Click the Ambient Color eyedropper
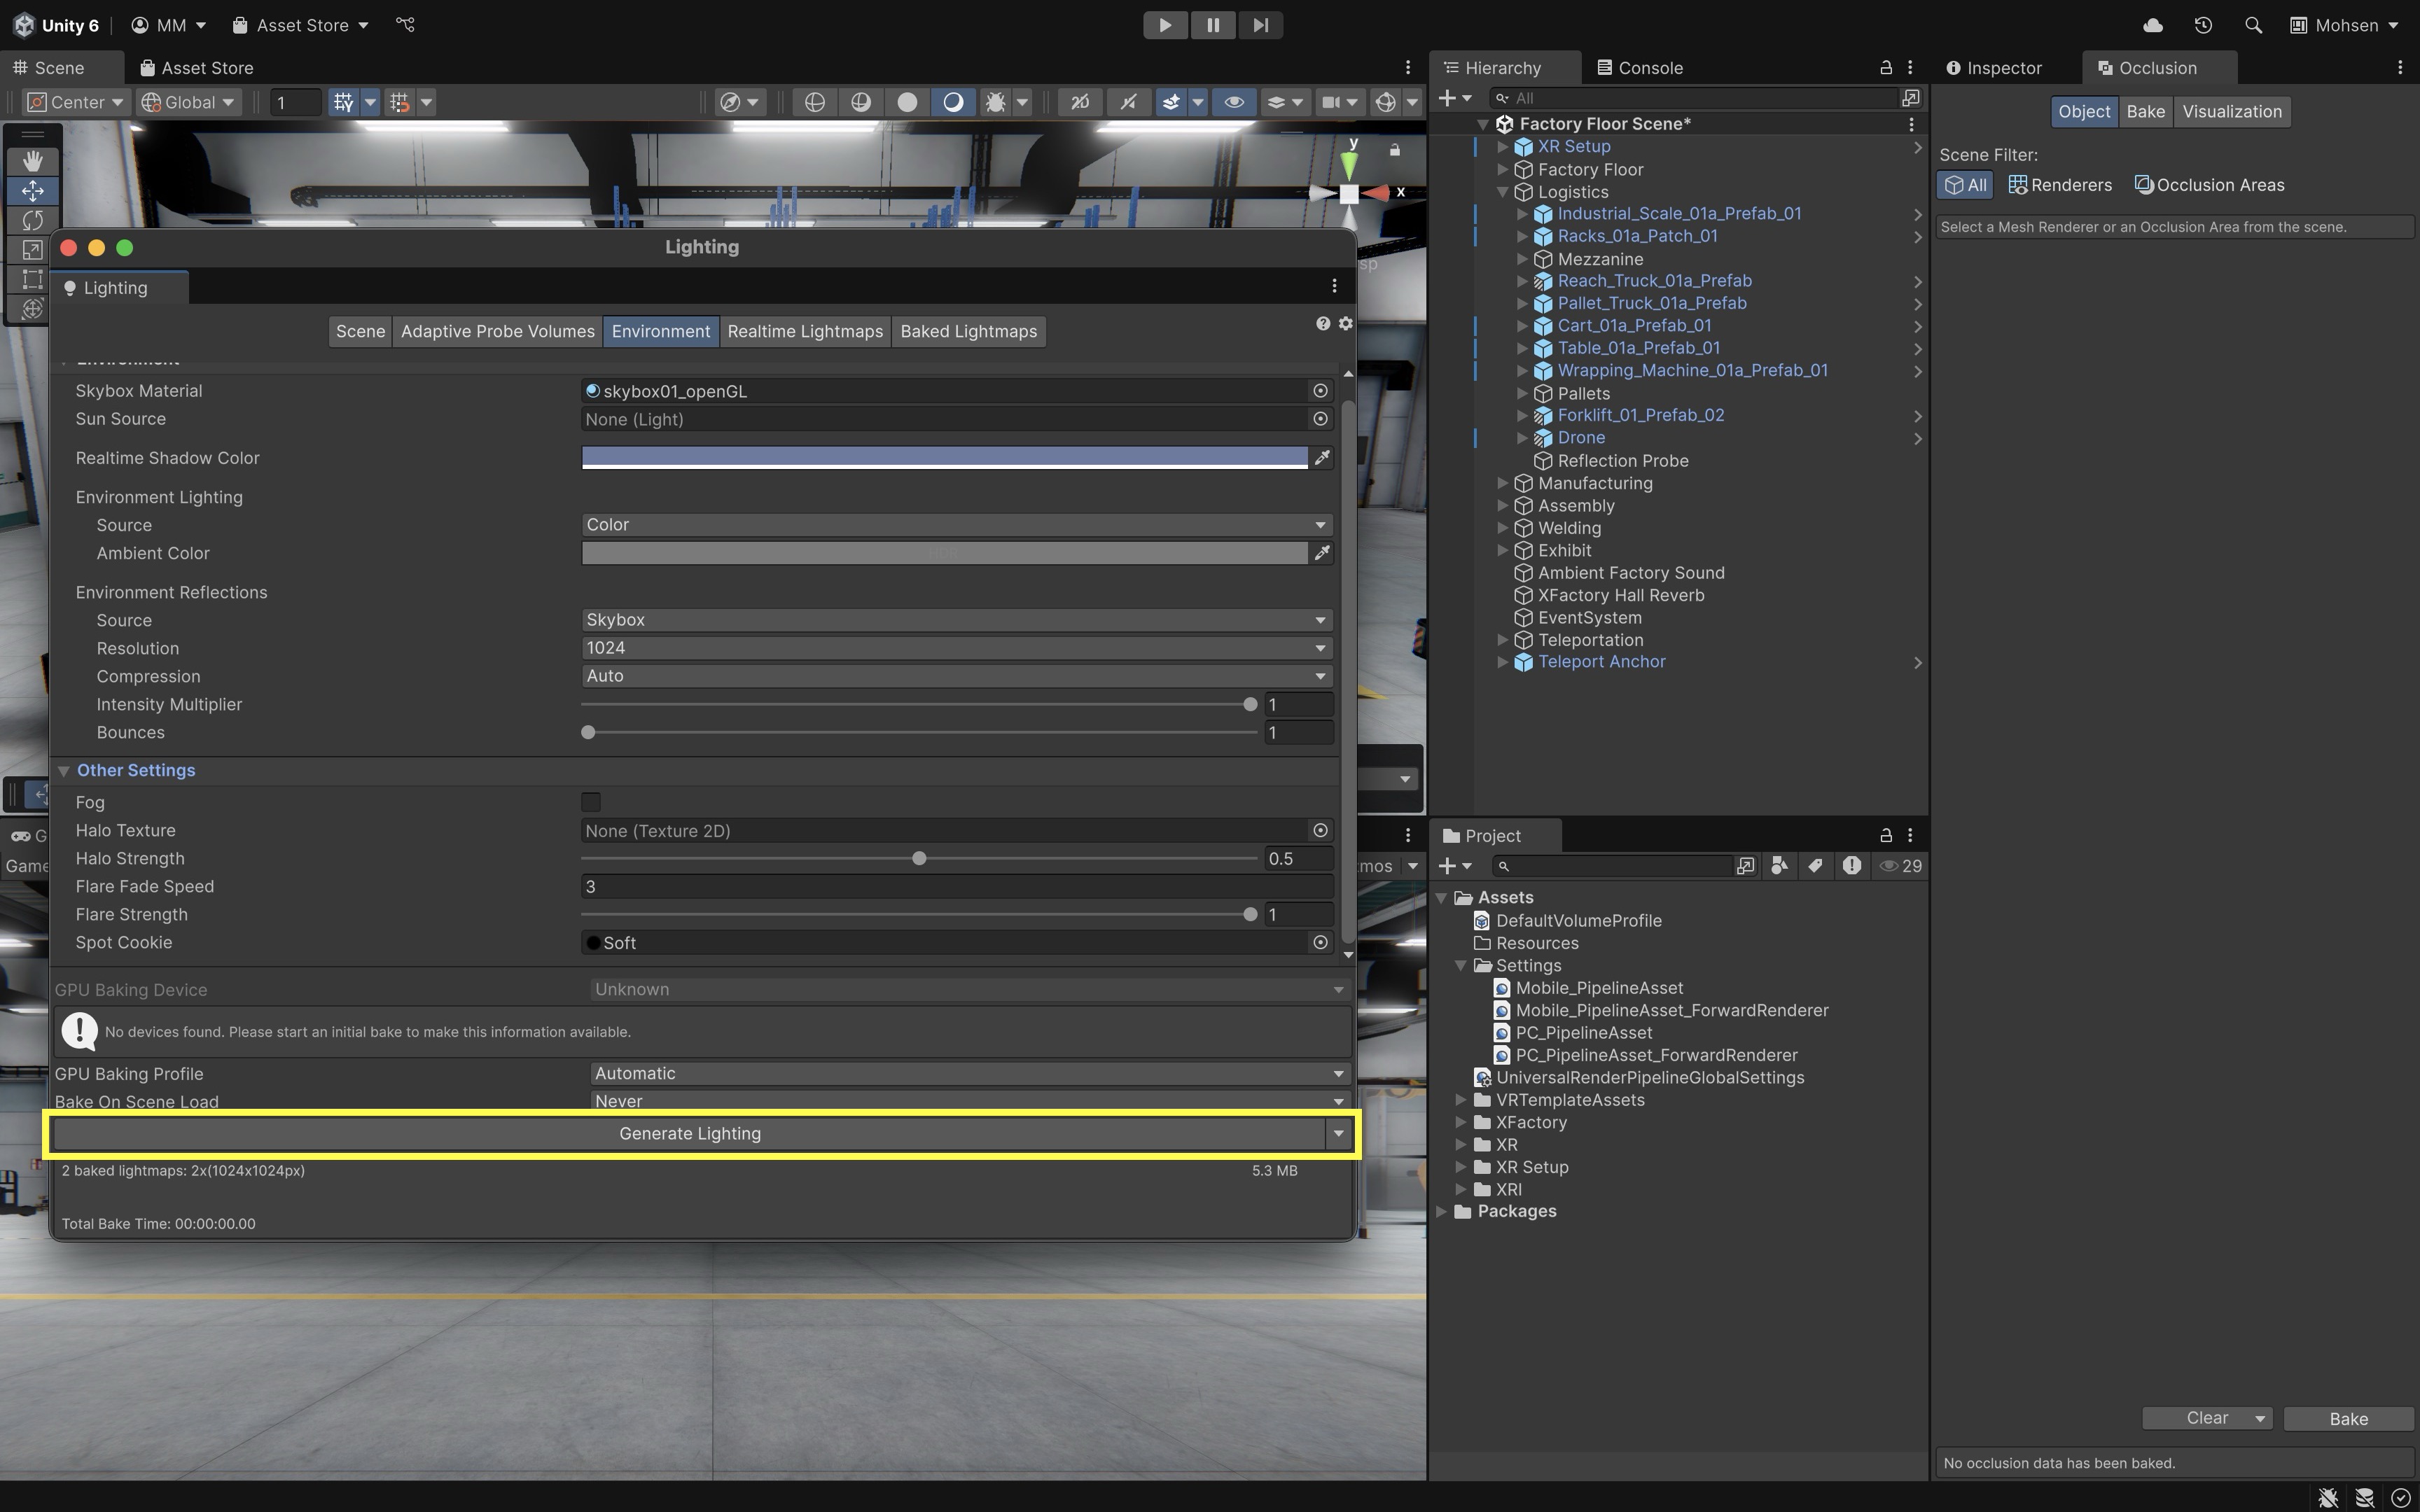 [1322, 553]
